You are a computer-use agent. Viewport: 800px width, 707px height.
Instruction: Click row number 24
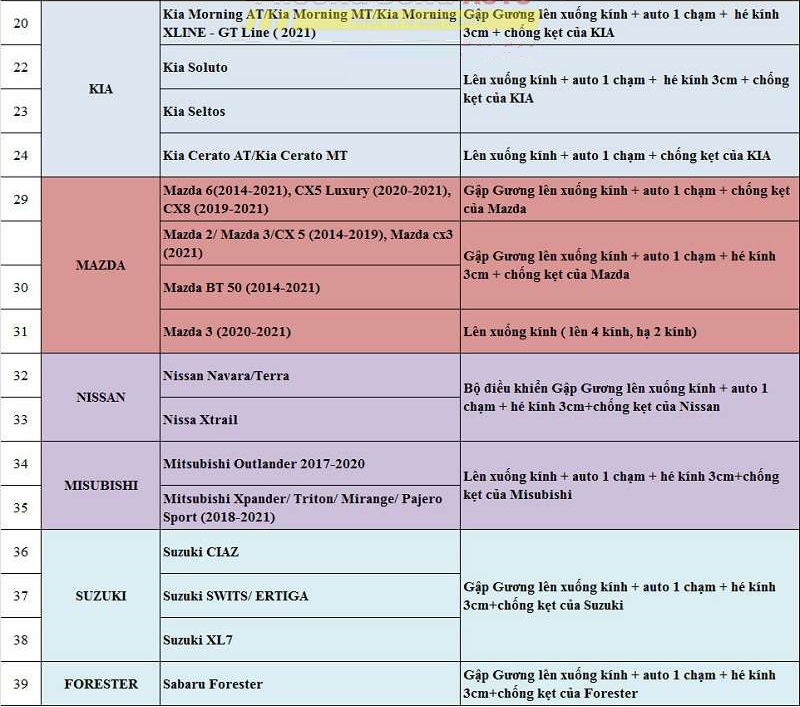pos(20,155)
